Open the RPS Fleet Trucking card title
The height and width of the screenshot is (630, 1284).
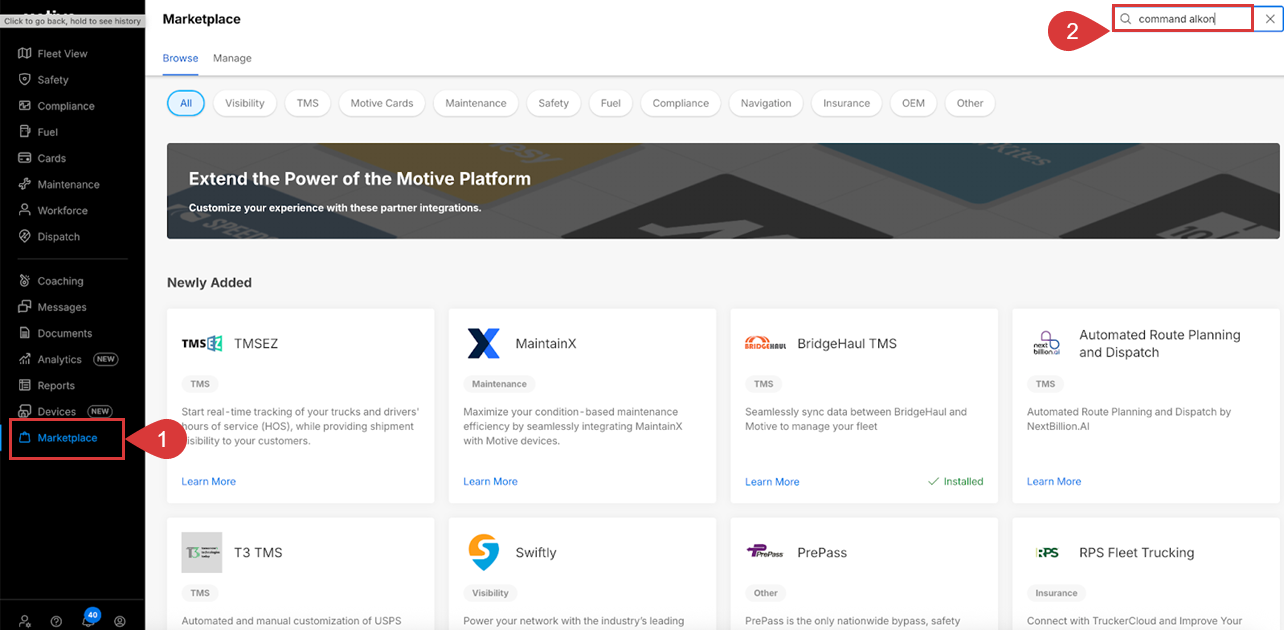point(1136,552)
